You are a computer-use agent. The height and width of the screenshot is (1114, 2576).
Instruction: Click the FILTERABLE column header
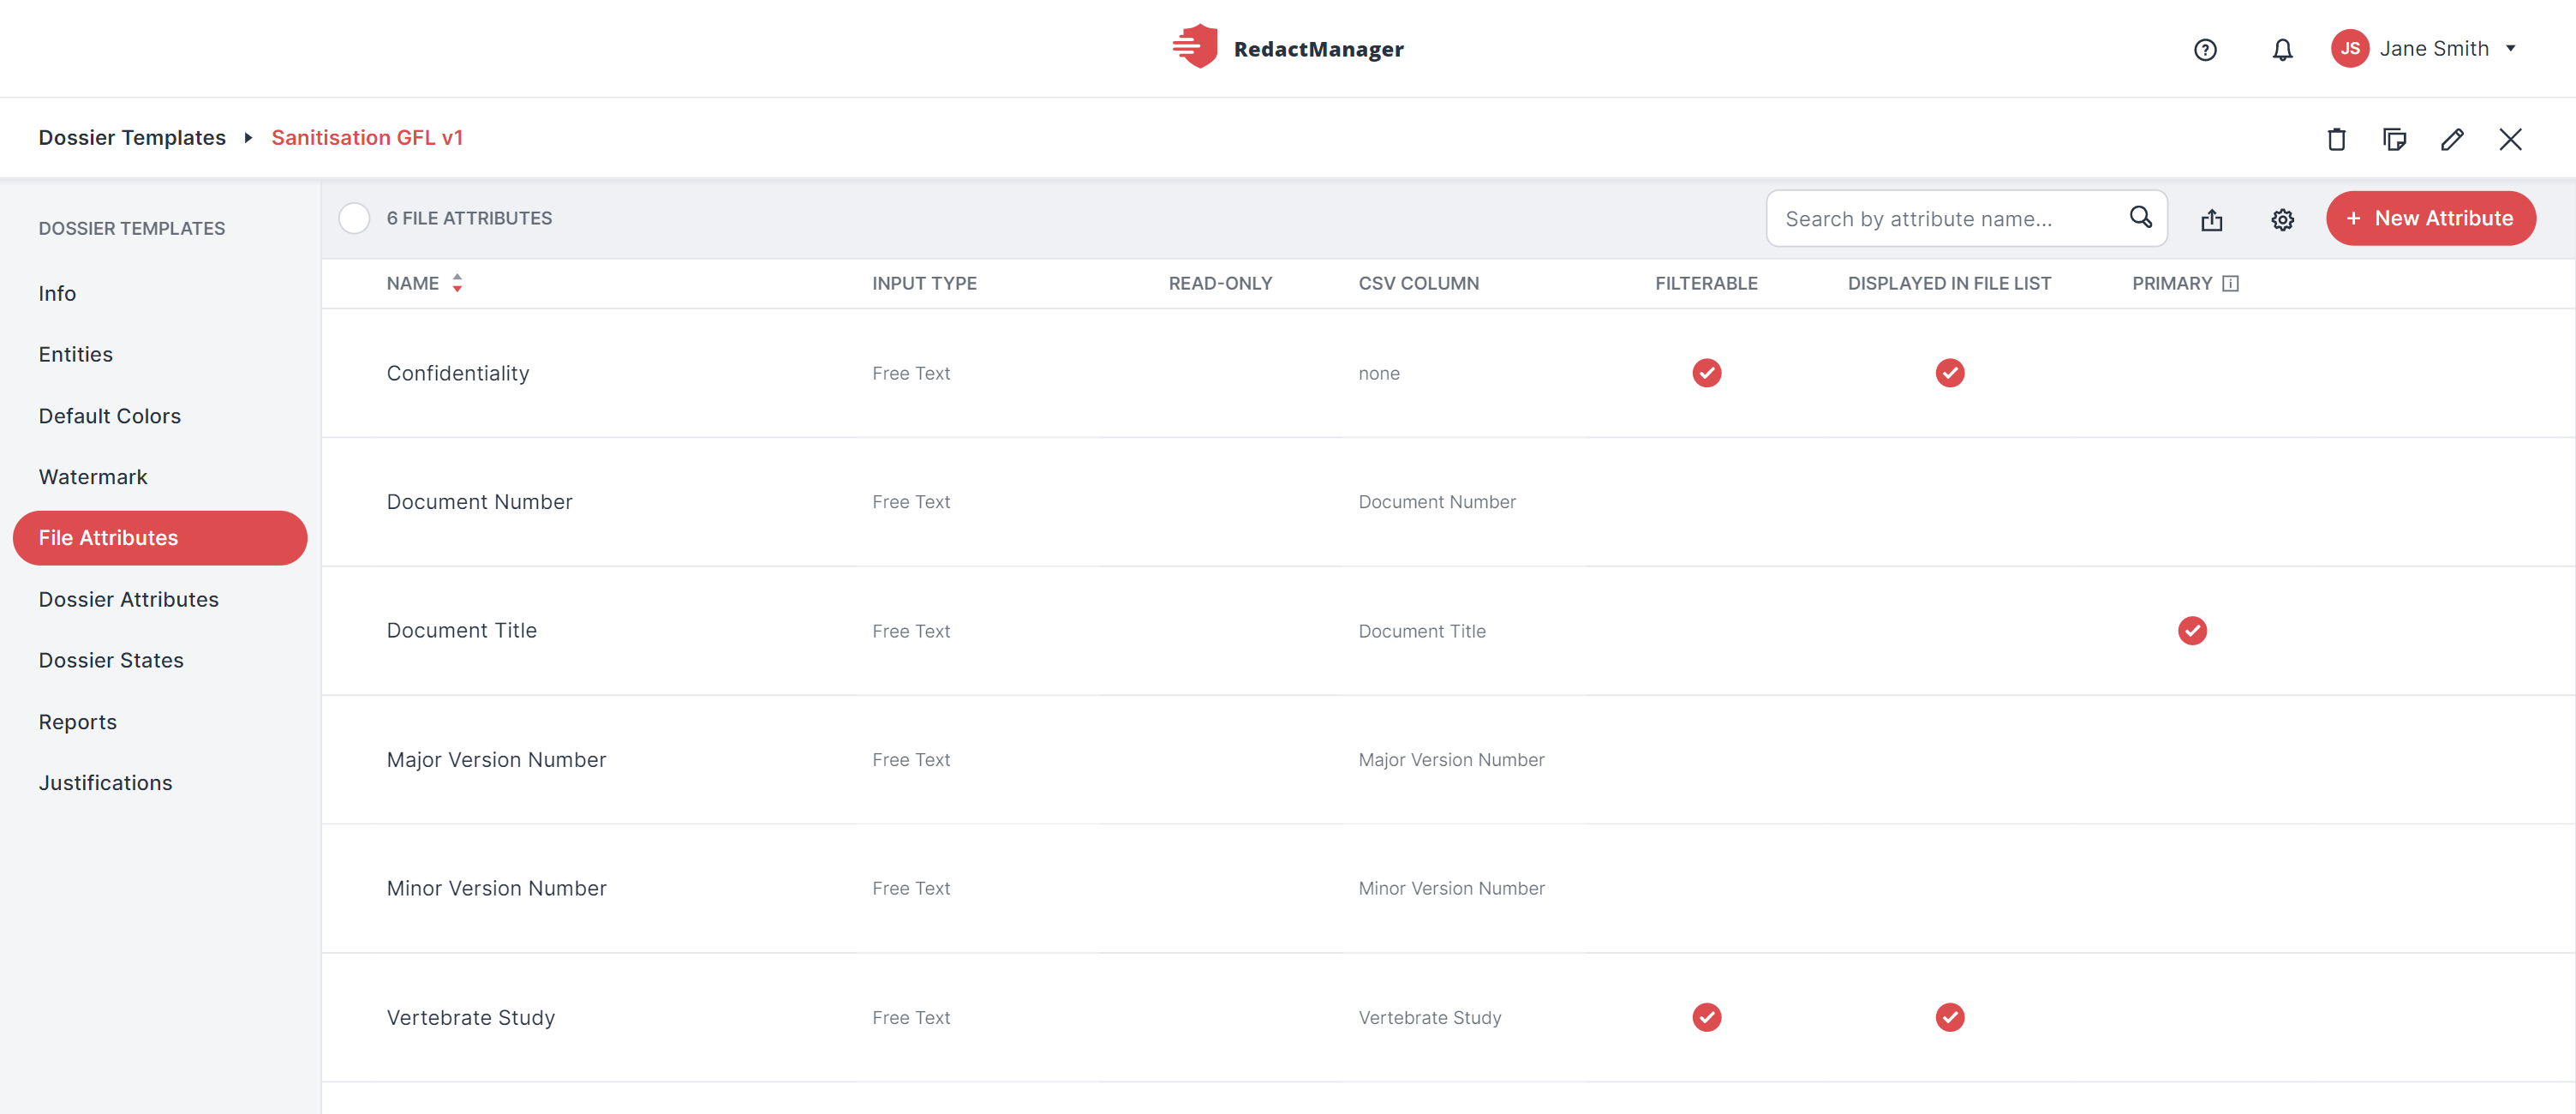(x=1706, y=283)
